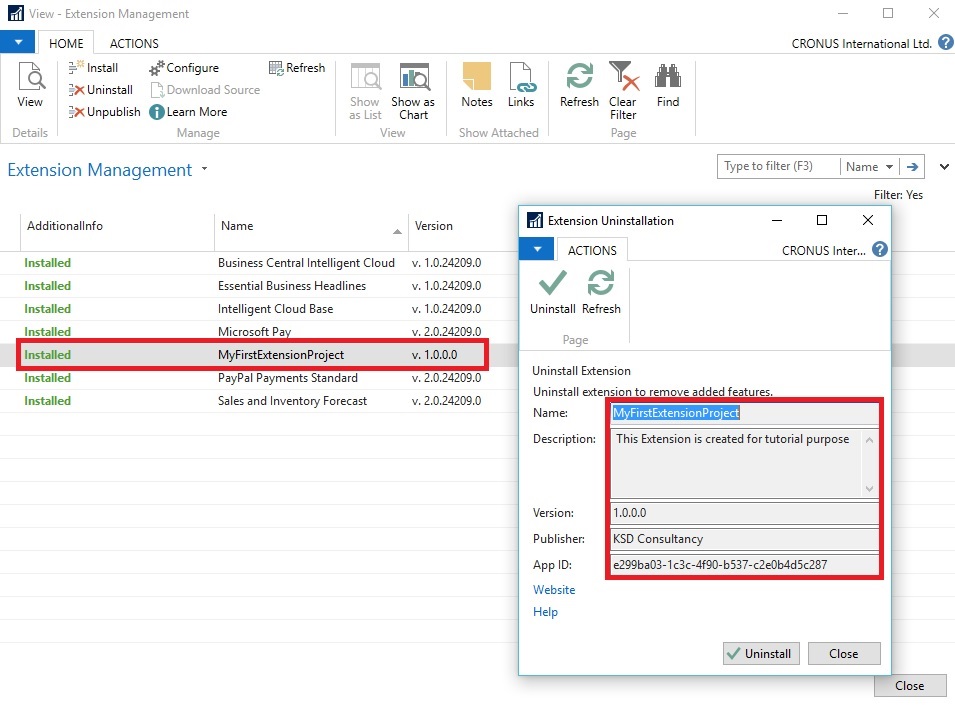The image size is (955, 705).
Task: Open the Website link in dialog
Action: point(554,590)
